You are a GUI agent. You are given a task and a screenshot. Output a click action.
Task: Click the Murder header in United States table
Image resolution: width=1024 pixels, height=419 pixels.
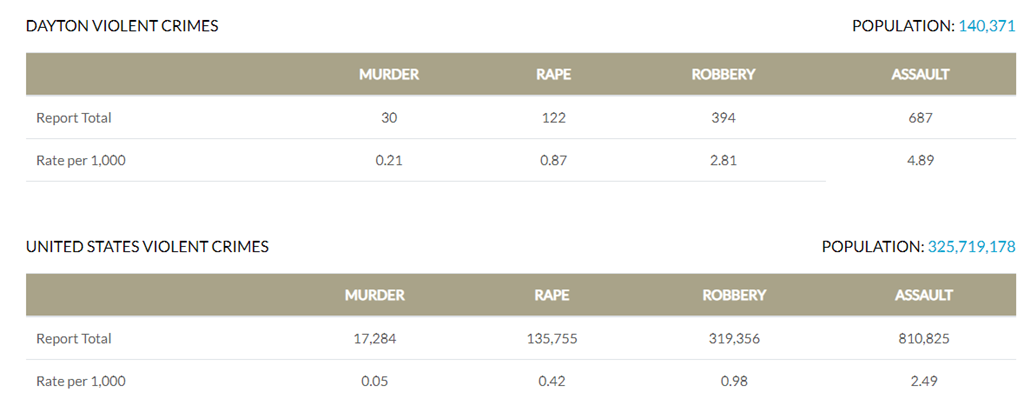pyautogui.click(x=375, y=295)
